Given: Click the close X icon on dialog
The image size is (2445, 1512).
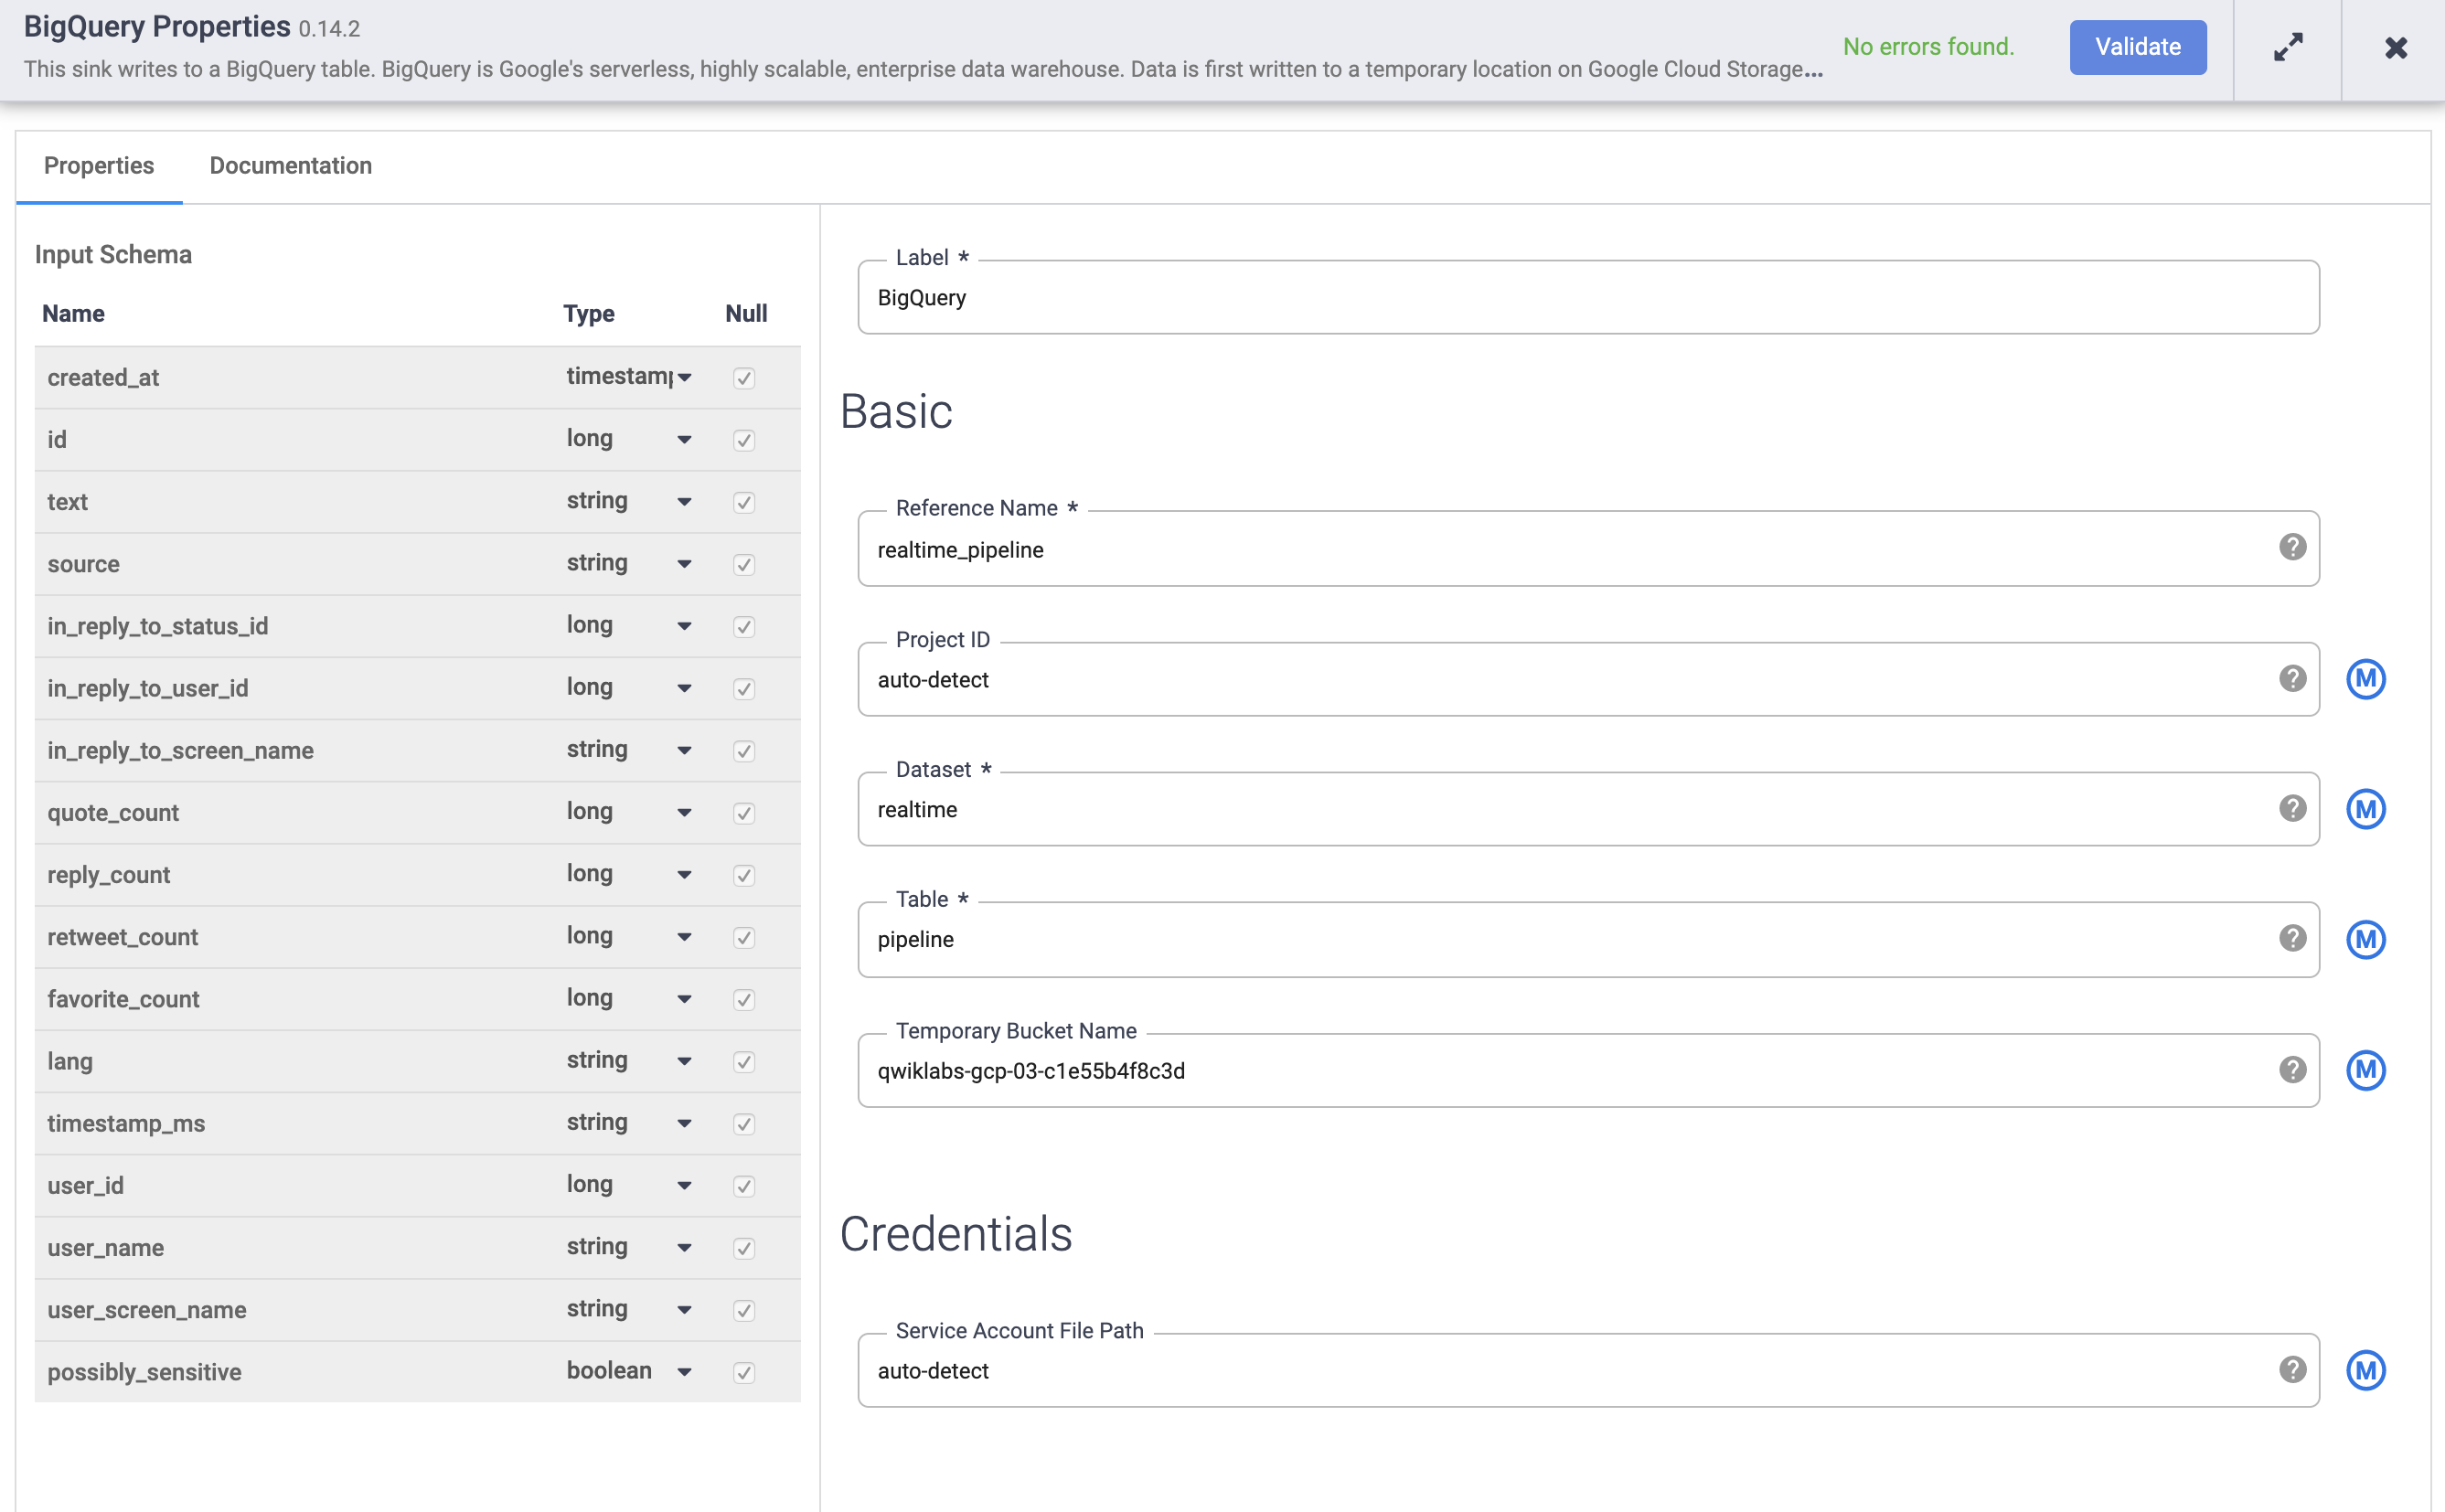Looking at the screenshot, I should click(2395, 48).
